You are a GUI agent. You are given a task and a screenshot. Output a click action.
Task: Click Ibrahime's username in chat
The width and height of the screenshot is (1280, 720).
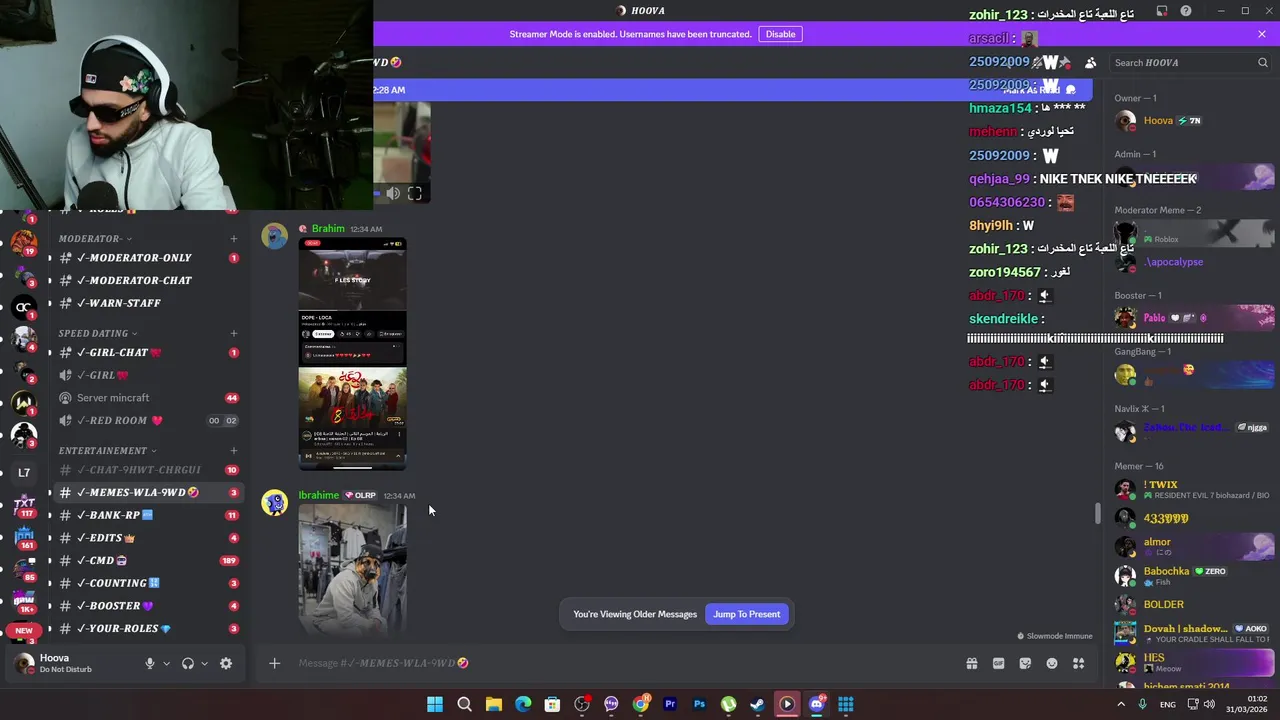318,495
